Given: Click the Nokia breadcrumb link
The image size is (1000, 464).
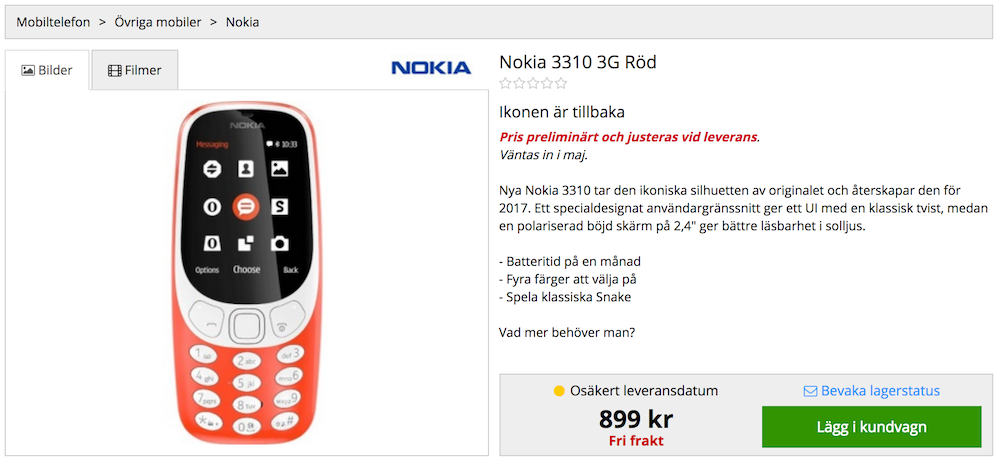Looking at the screenshot, I should pos(242,21).
